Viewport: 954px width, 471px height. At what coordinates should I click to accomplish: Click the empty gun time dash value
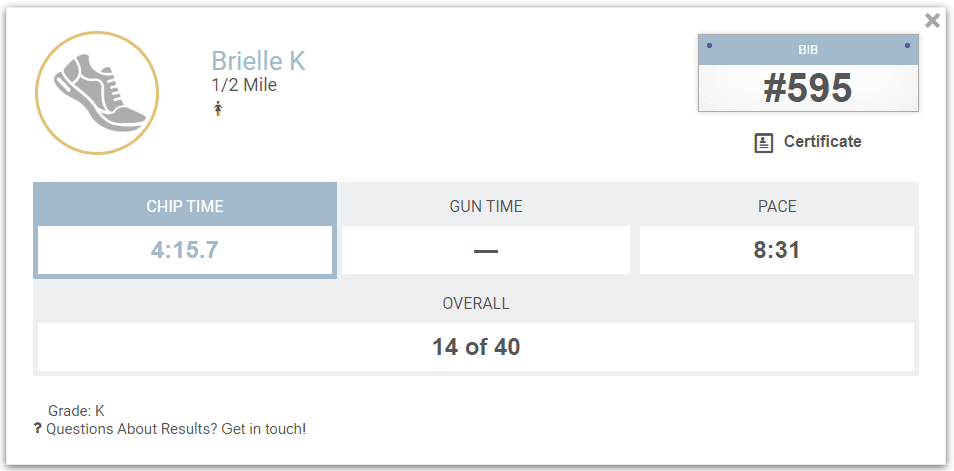(486, 250)
